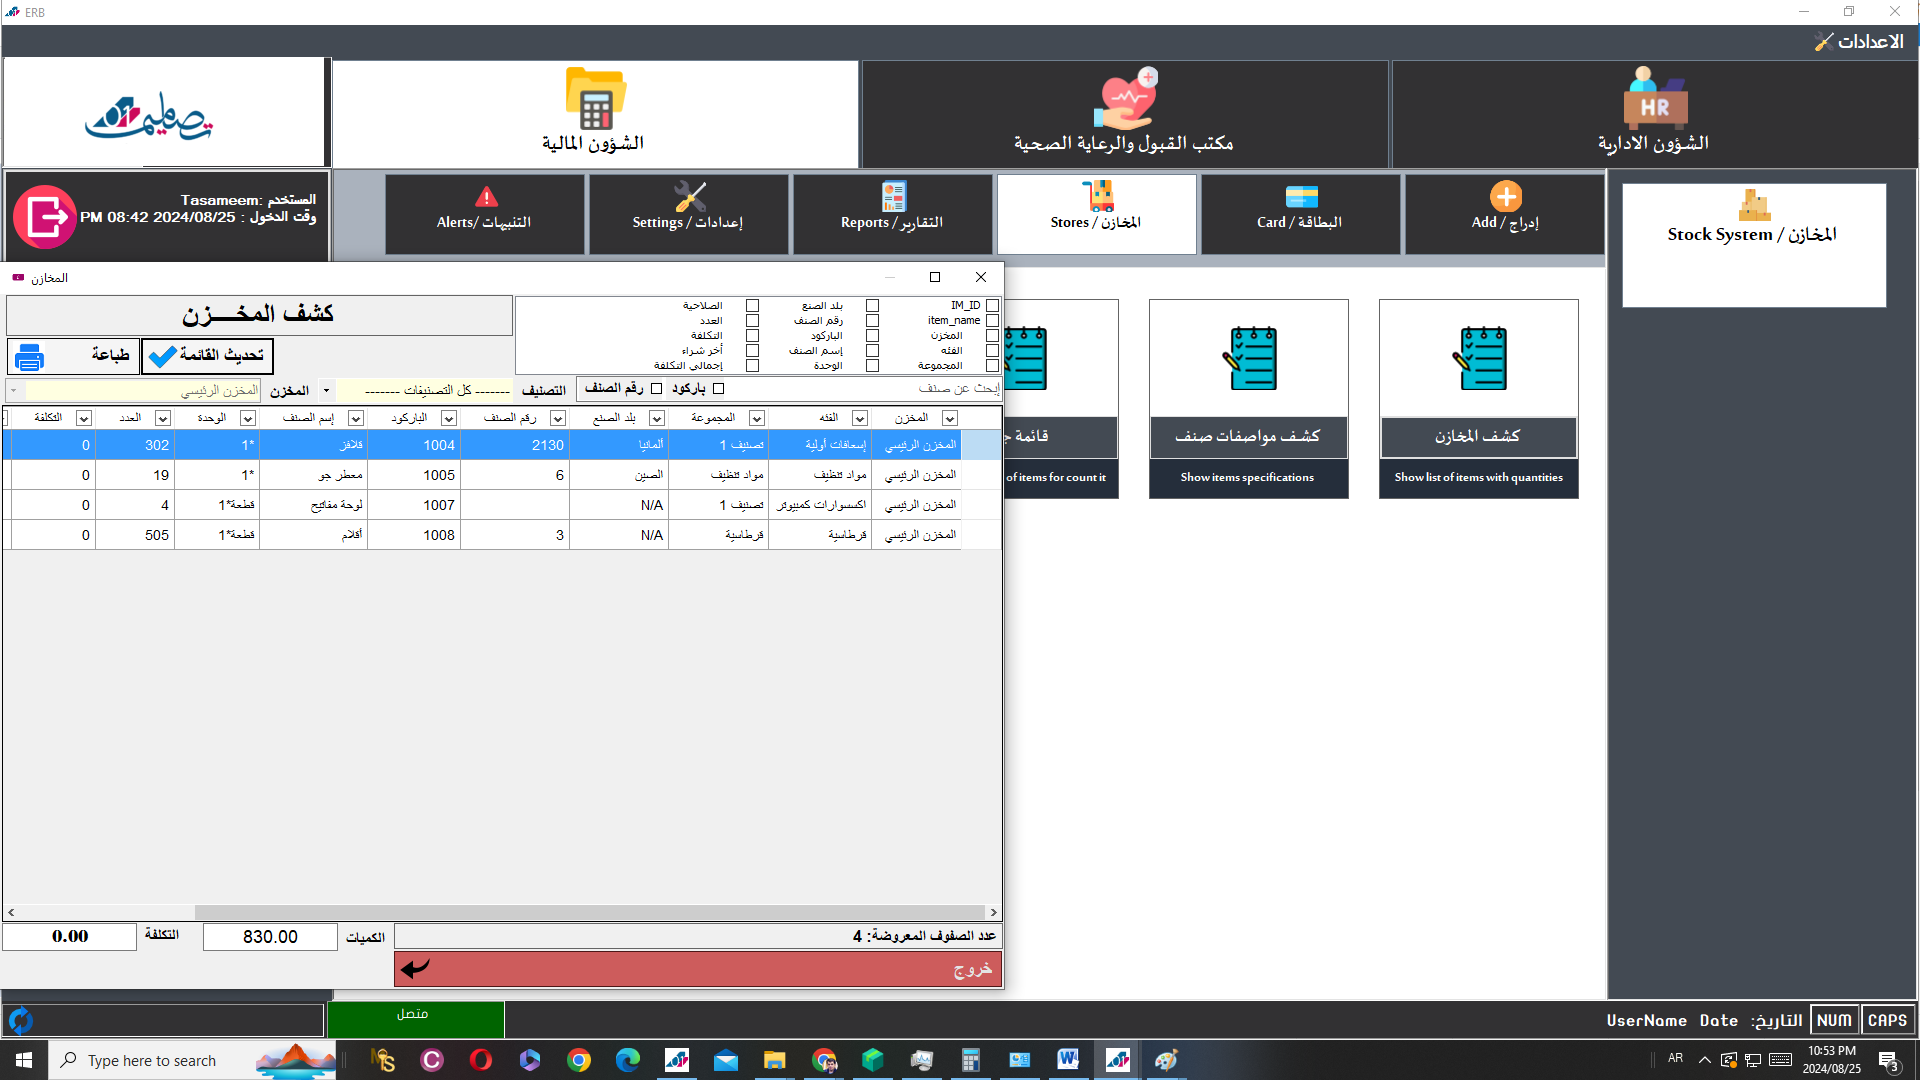Open Google Chrome from taskbar

pos(579,1060)
